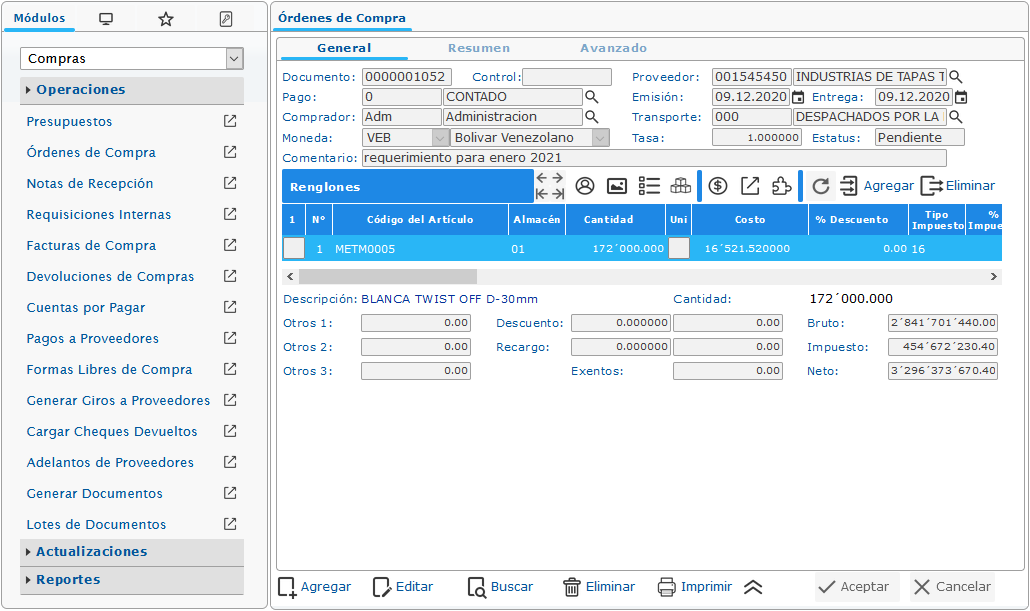Click the grid scrollbar left arrow
Viewport: 1030px width, 611px height.
[x=290, y=277]
